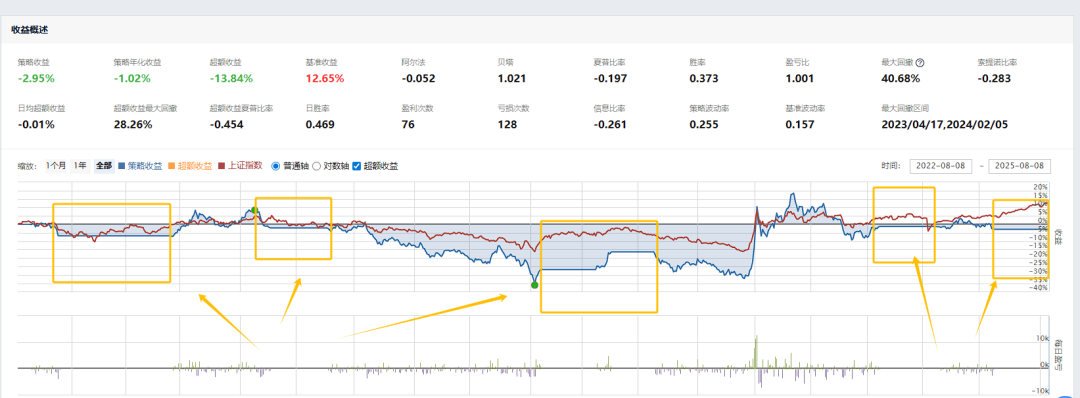Select the 对数轴 radio button
This screenshot has height=398, width=1080.
(317, 166)
